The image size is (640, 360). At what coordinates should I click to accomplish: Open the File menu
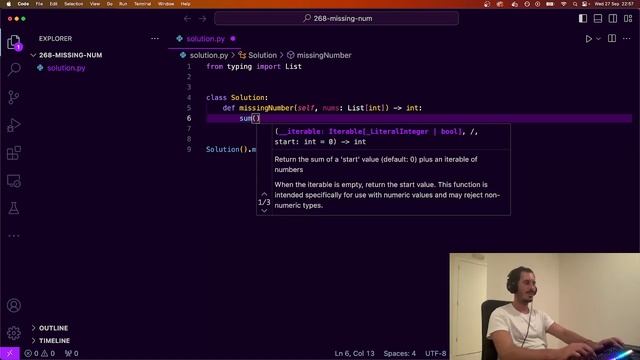point(39,4)
